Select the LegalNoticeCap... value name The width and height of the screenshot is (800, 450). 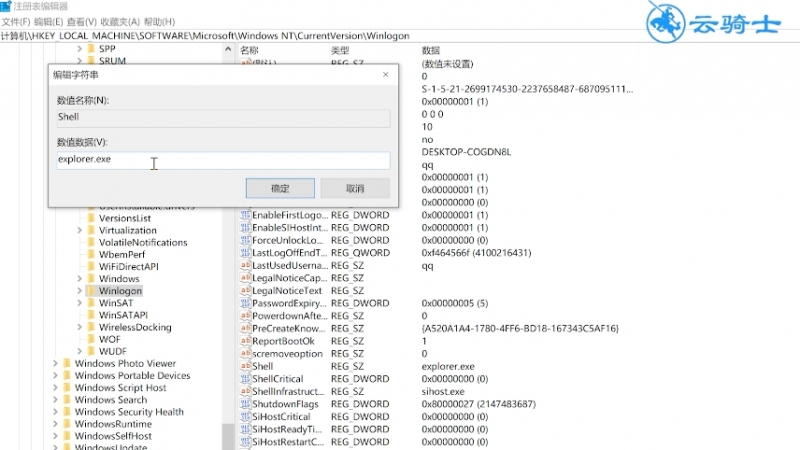point(290,278)
